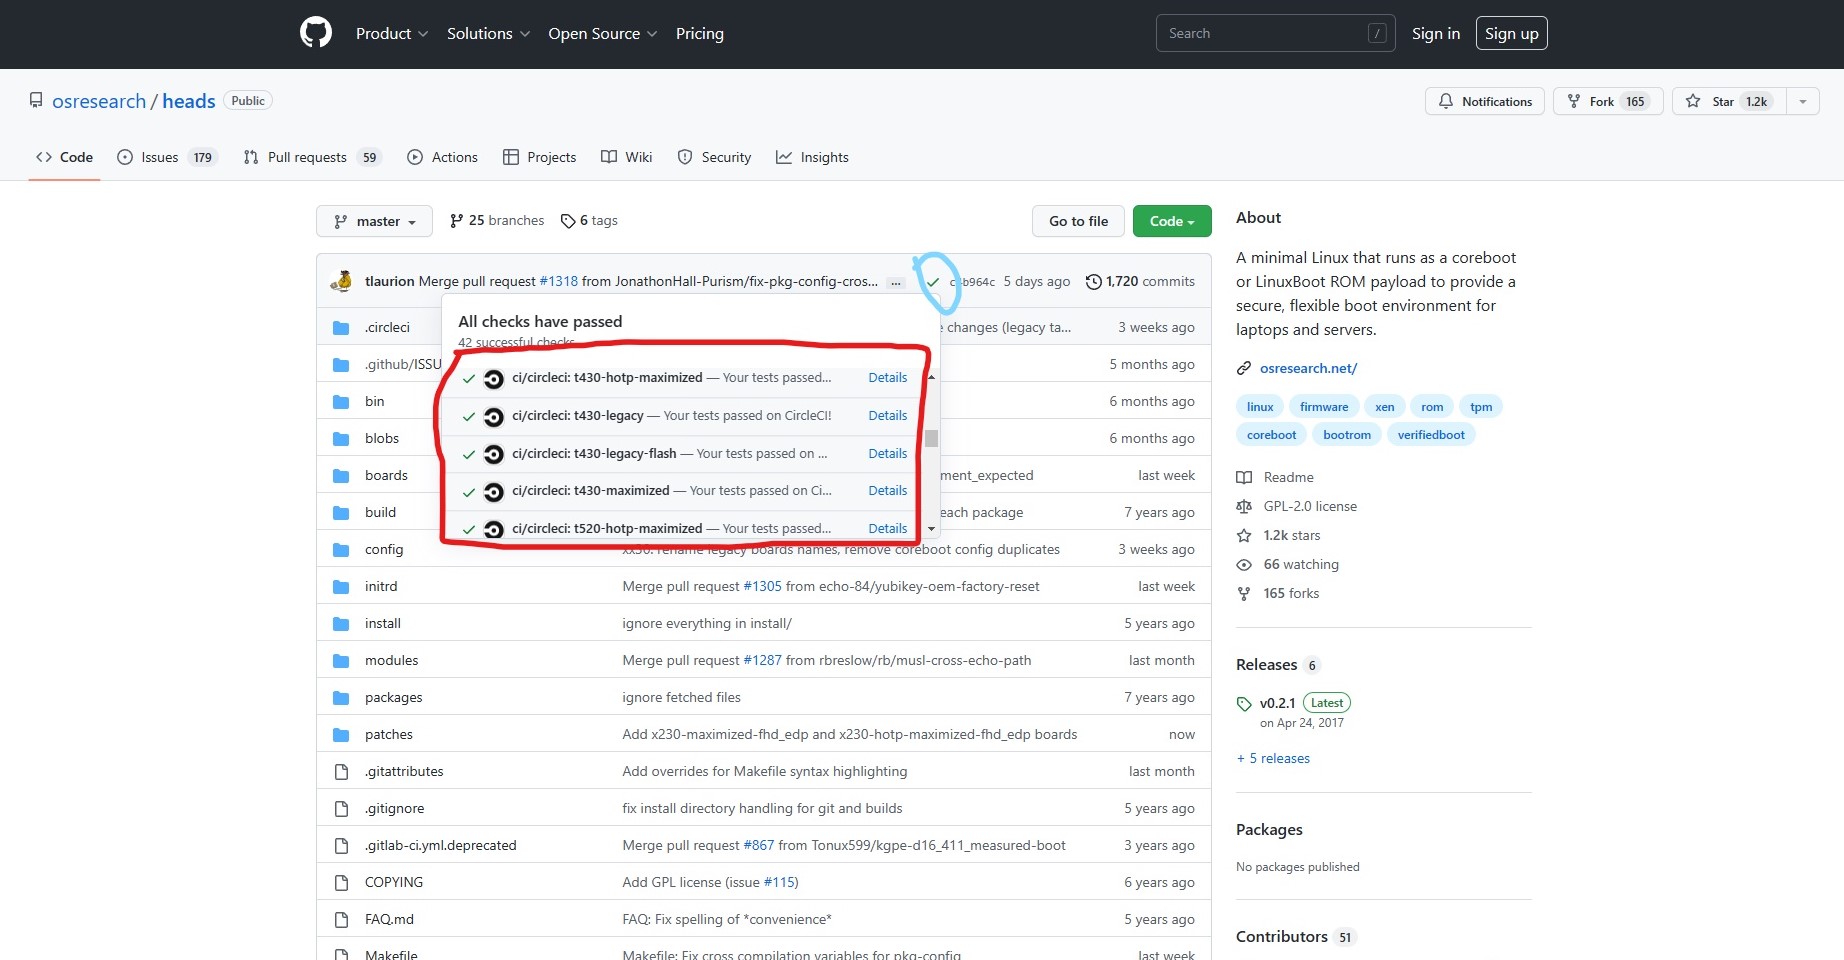Expand the green Code dropdown button
This screenshot has height=960, width=1844.
point(1172,221)
